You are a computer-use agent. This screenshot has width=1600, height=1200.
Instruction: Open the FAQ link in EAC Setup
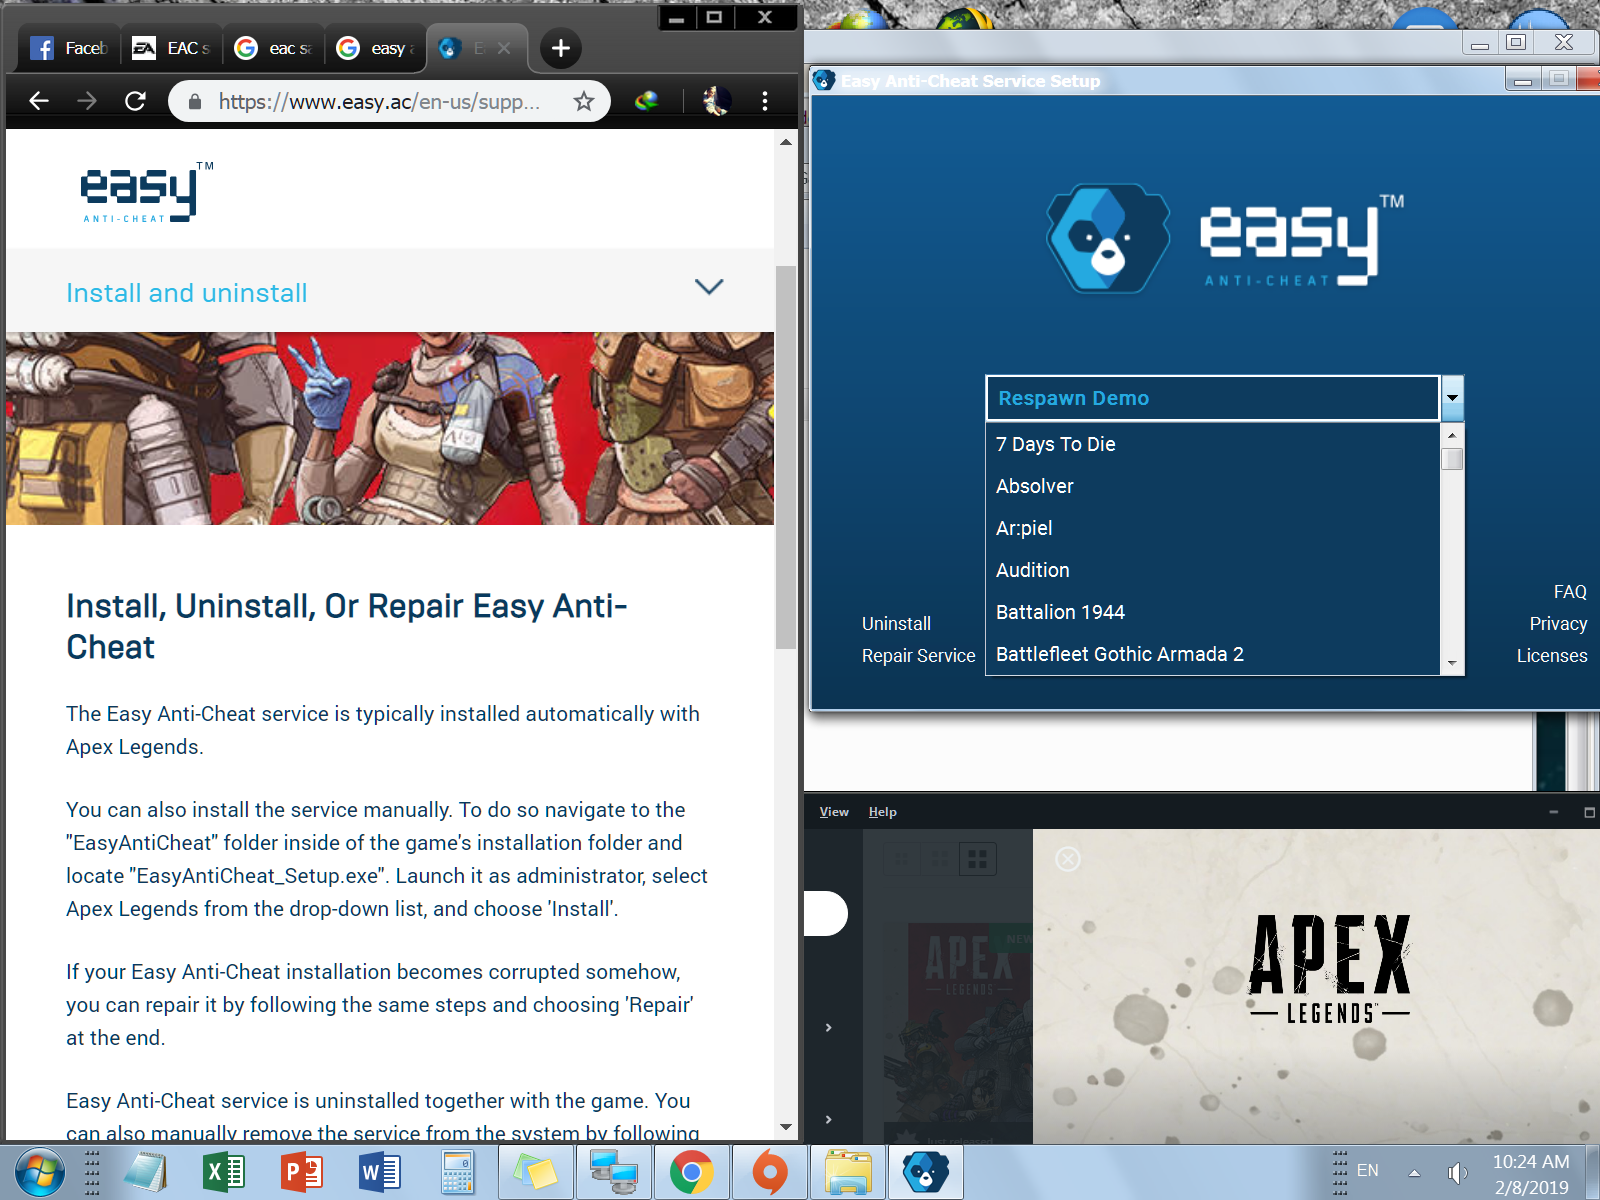click(x=1570, y=592)
